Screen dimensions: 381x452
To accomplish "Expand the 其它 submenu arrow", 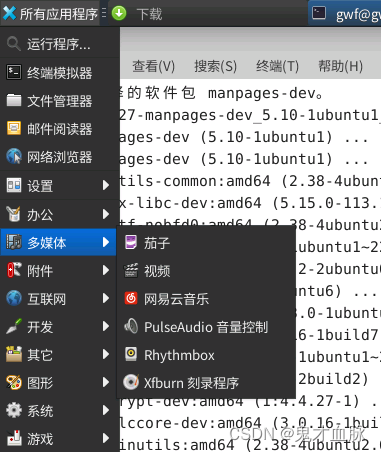I will pos(106,354).
